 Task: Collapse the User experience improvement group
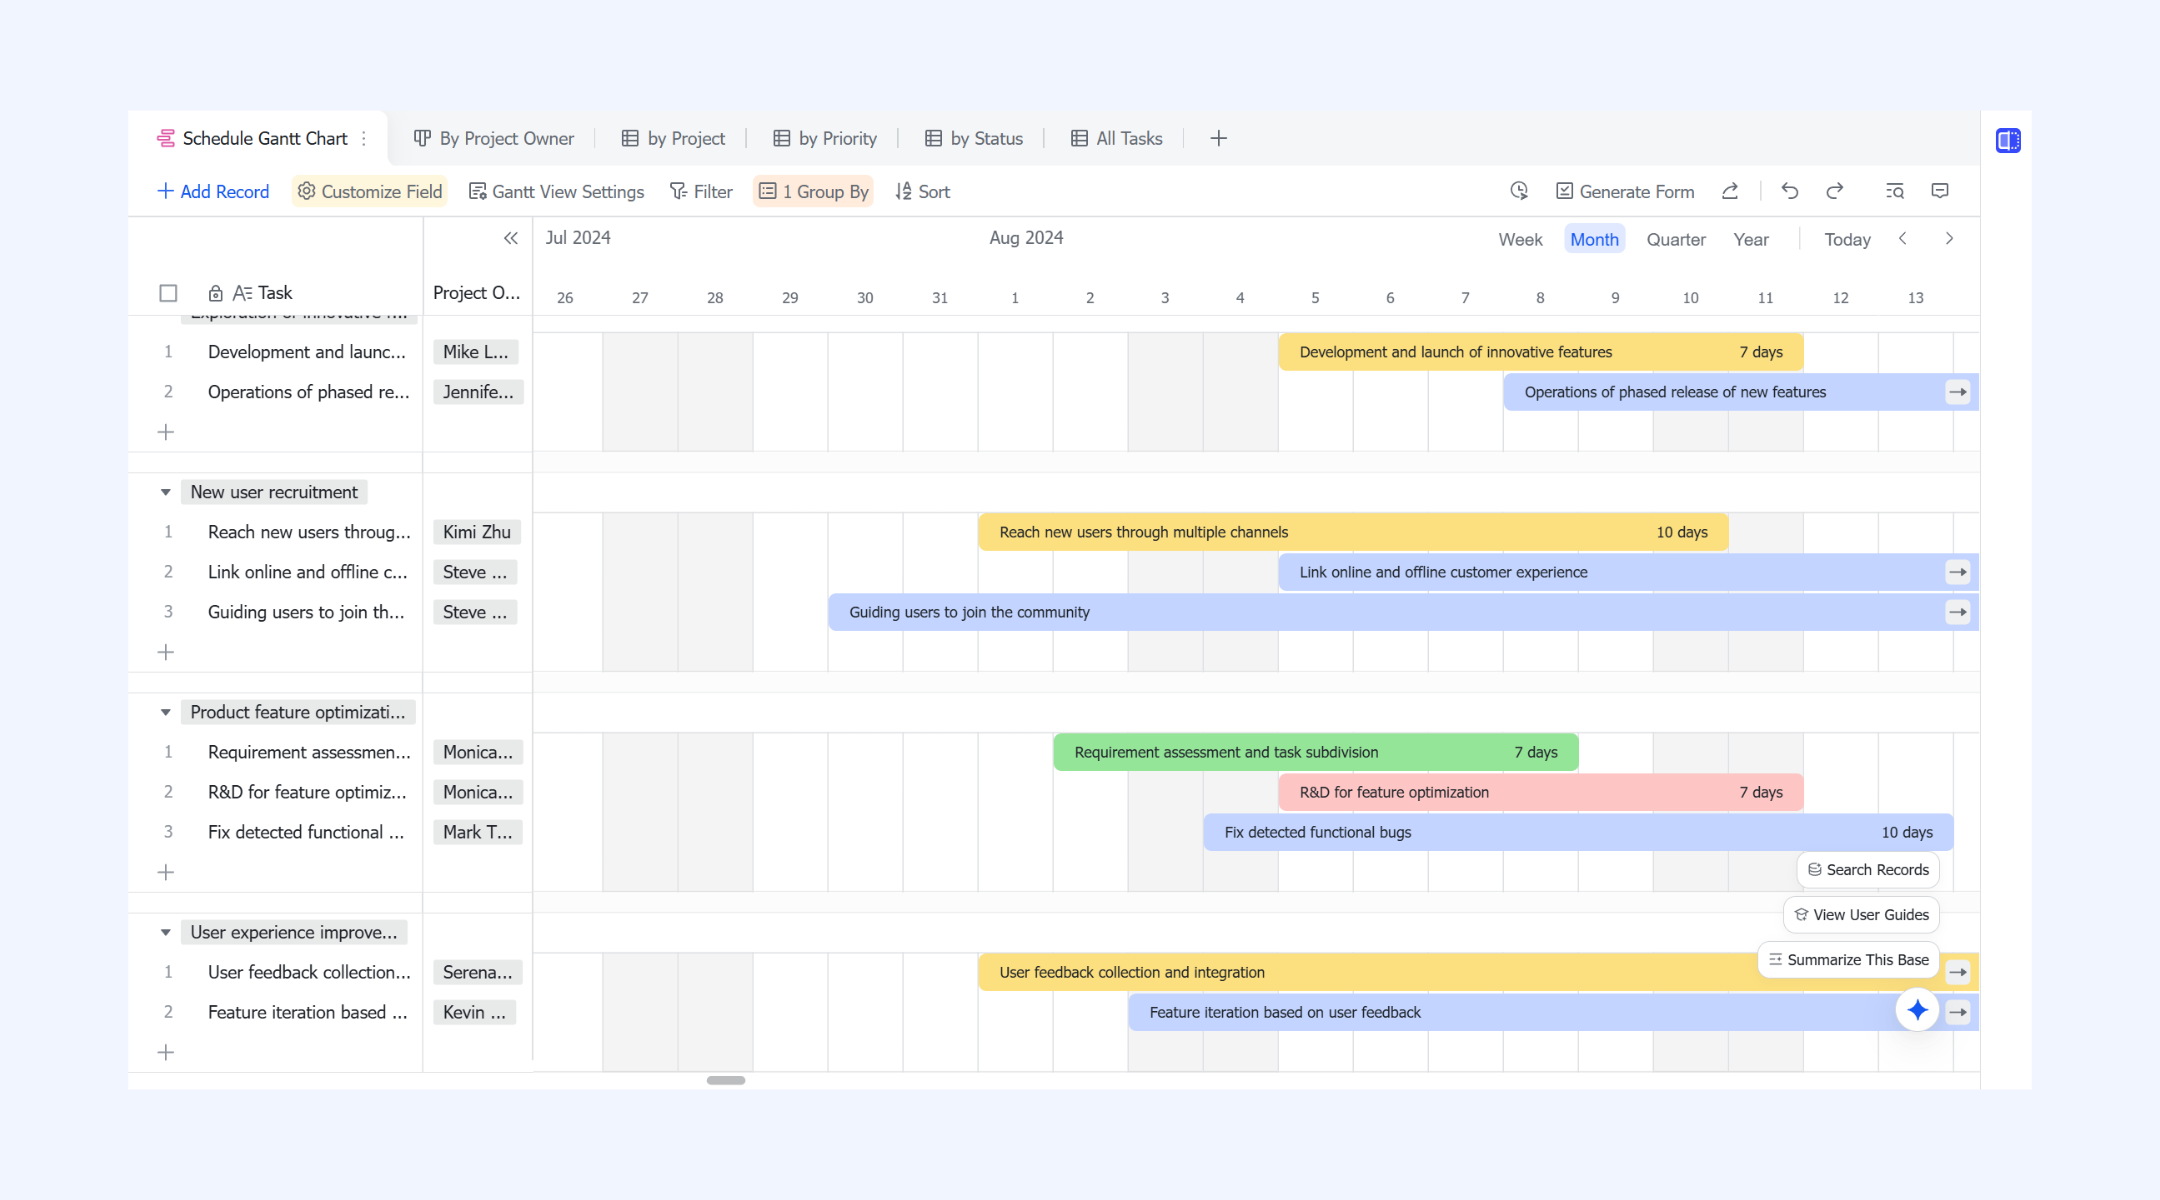point(166,932)
